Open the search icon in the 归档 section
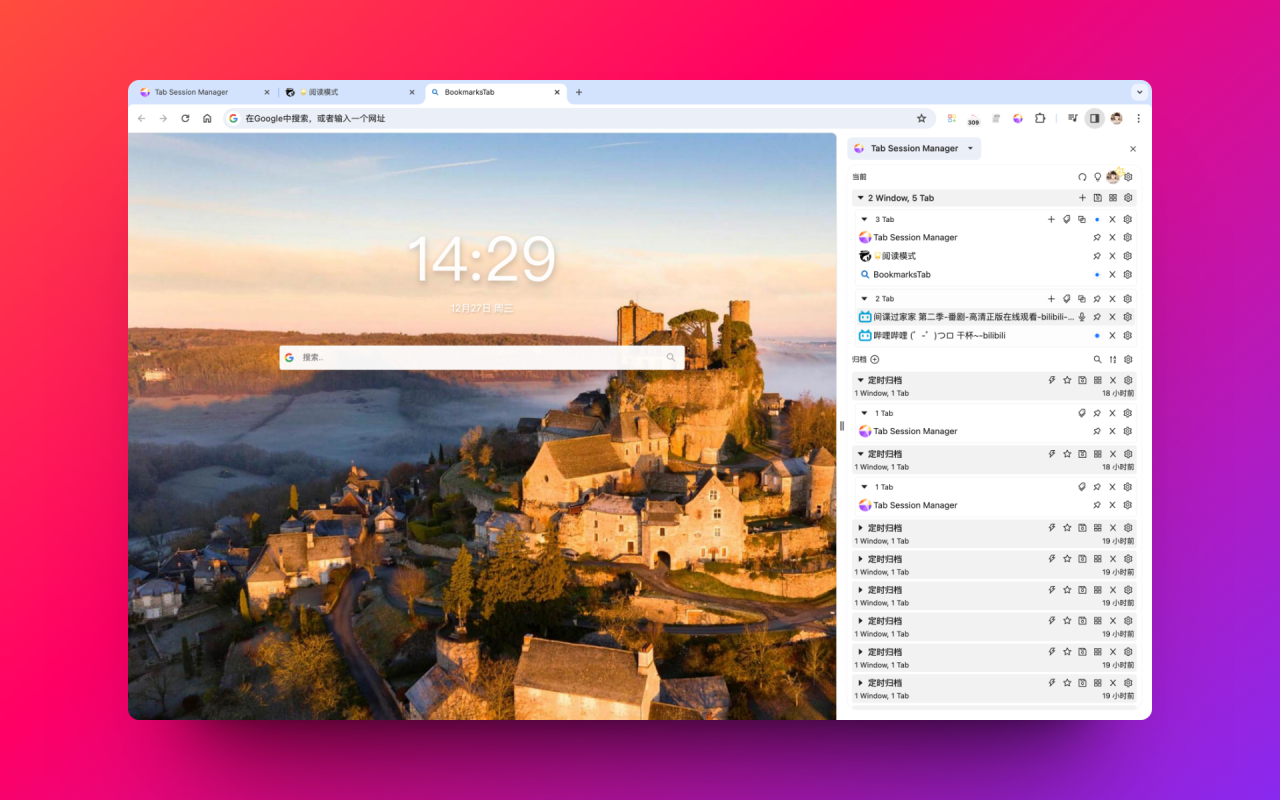 click(1099, 359)
